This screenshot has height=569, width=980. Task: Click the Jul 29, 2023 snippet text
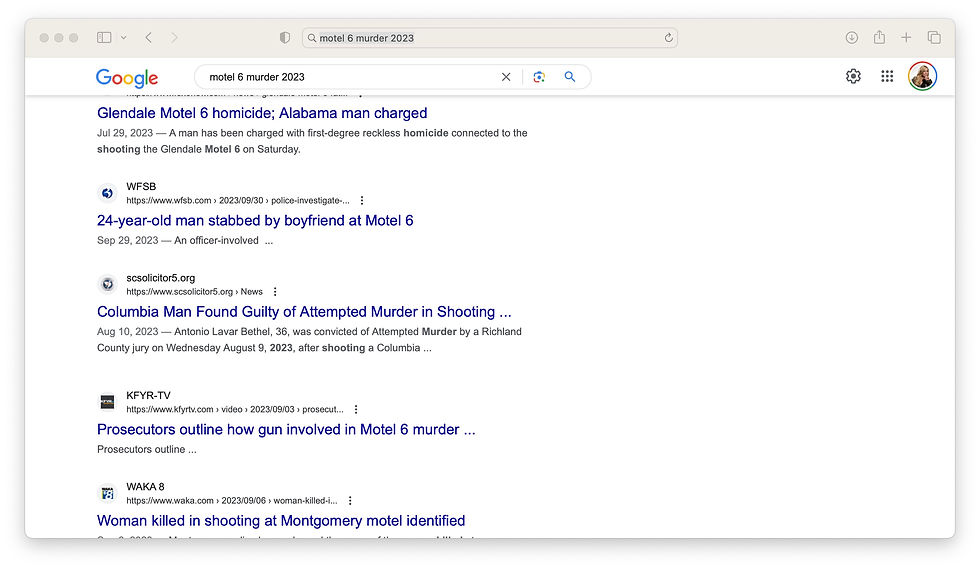[312, 141]
